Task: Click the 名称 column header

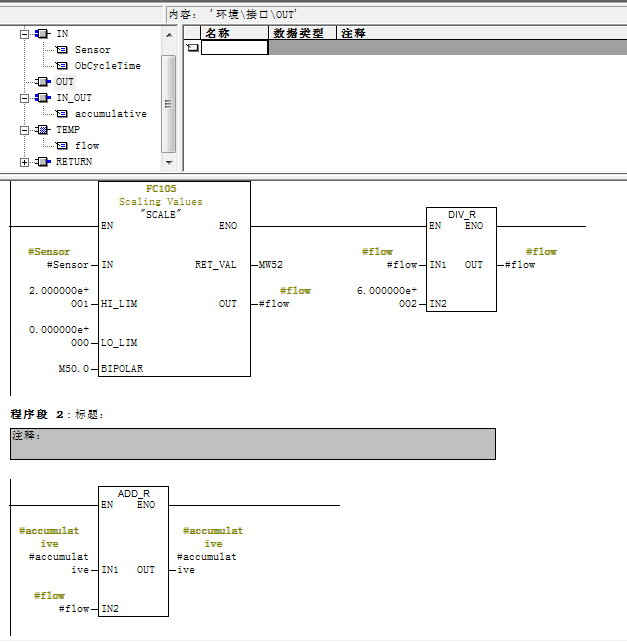Action: (x=234, y=33)
